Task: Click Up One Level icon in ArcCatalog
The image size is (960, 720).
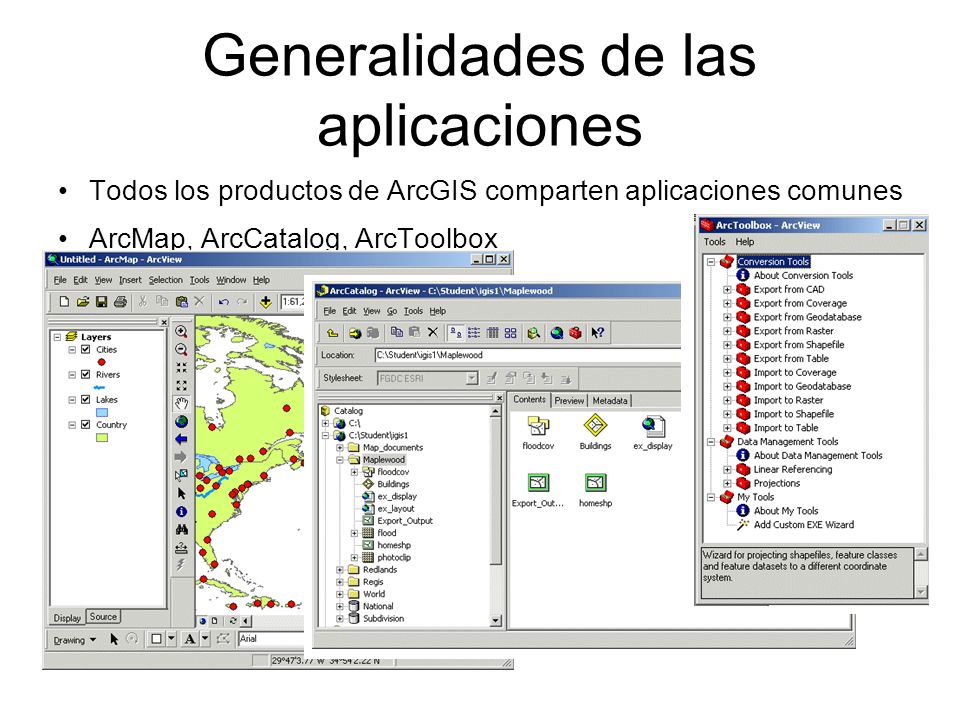Action: 332,332
